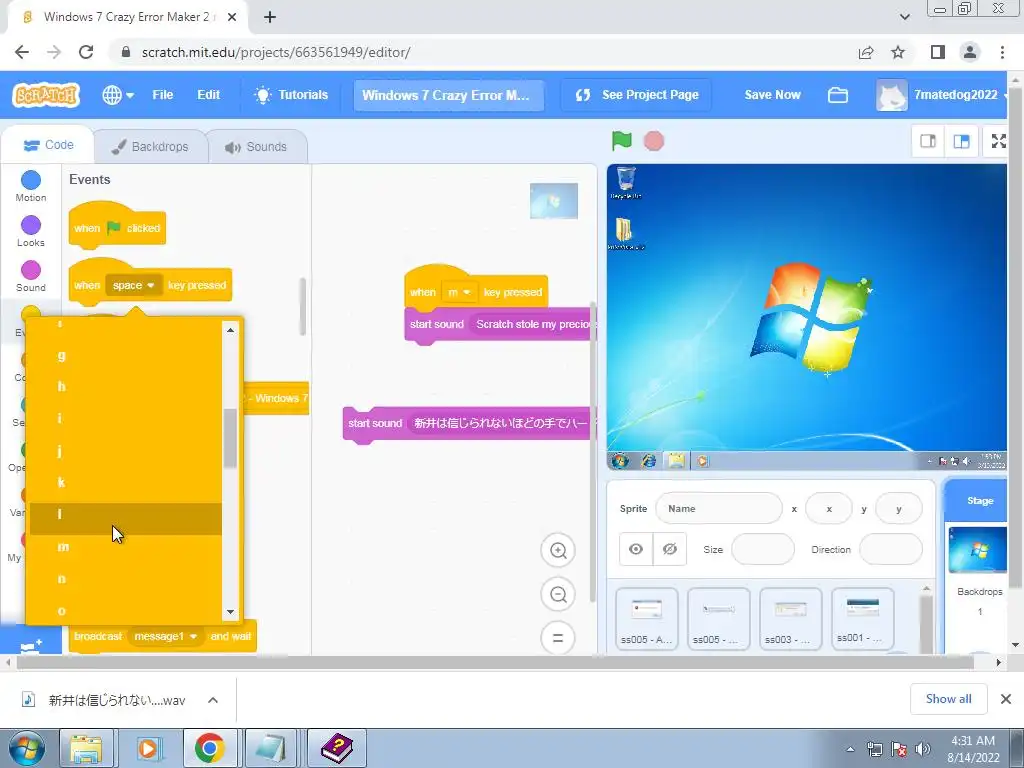
Task: Click Show all downloads
Action: [948, 699]
